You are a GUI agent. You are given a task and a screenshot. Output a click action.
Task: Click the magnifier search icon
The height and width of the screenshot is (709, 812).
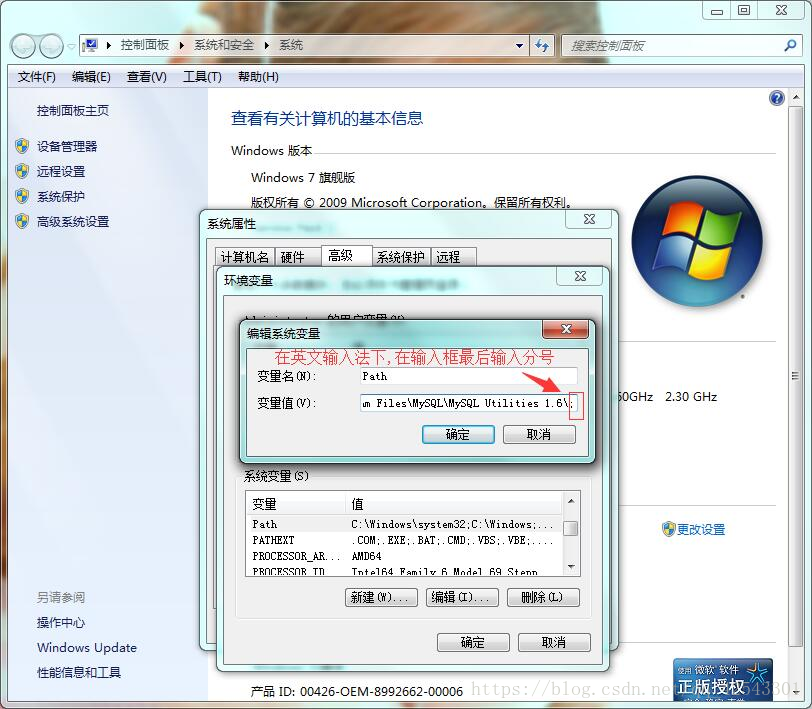790,46
